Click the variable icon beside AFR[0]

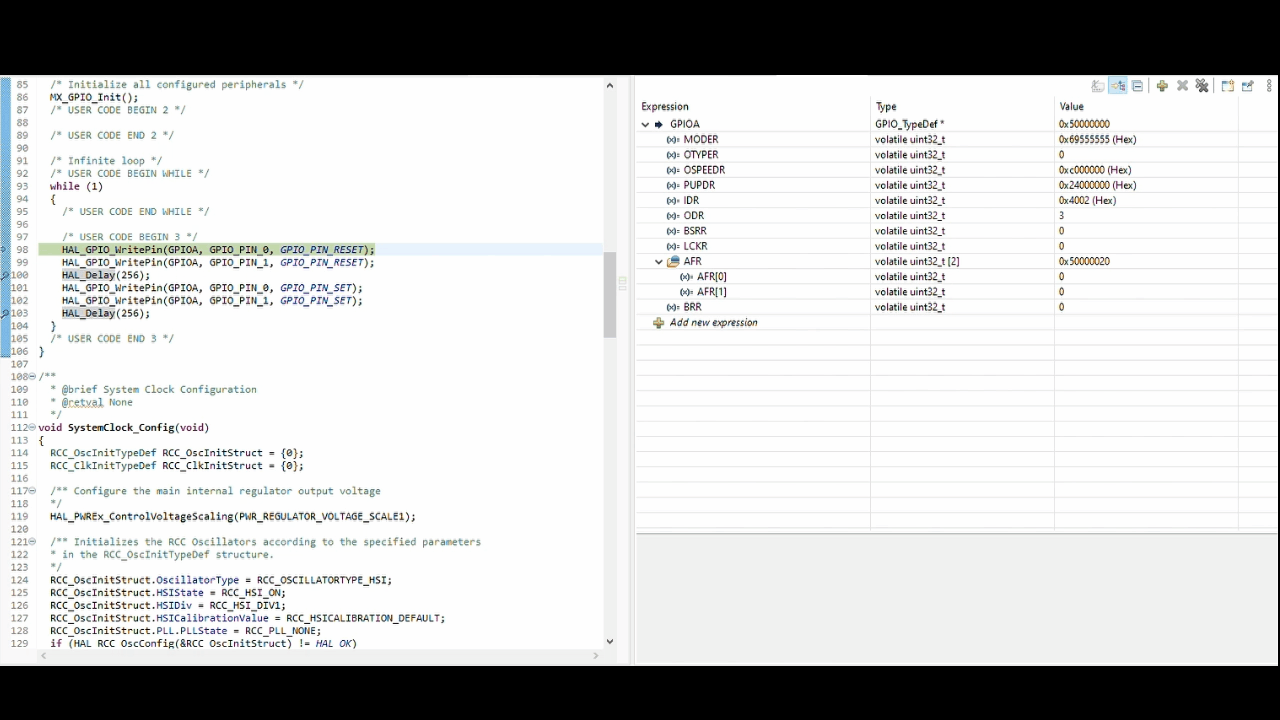pos(686,277)
